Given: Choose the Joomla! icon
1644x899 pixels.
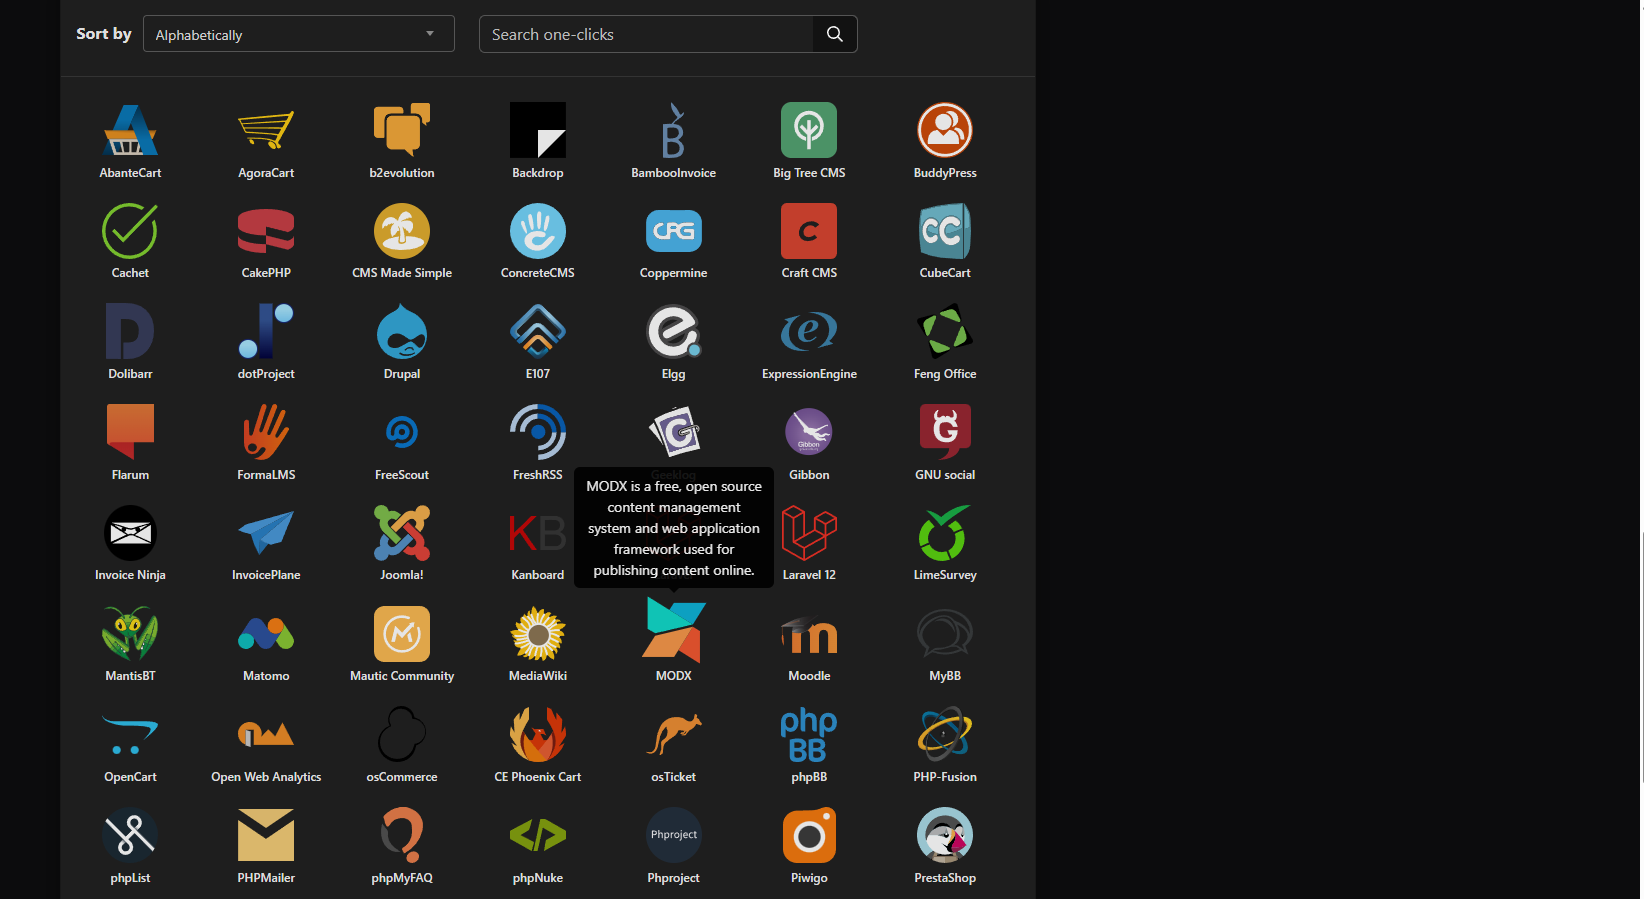Looking at the screenshot, I should tap(402, 533).
